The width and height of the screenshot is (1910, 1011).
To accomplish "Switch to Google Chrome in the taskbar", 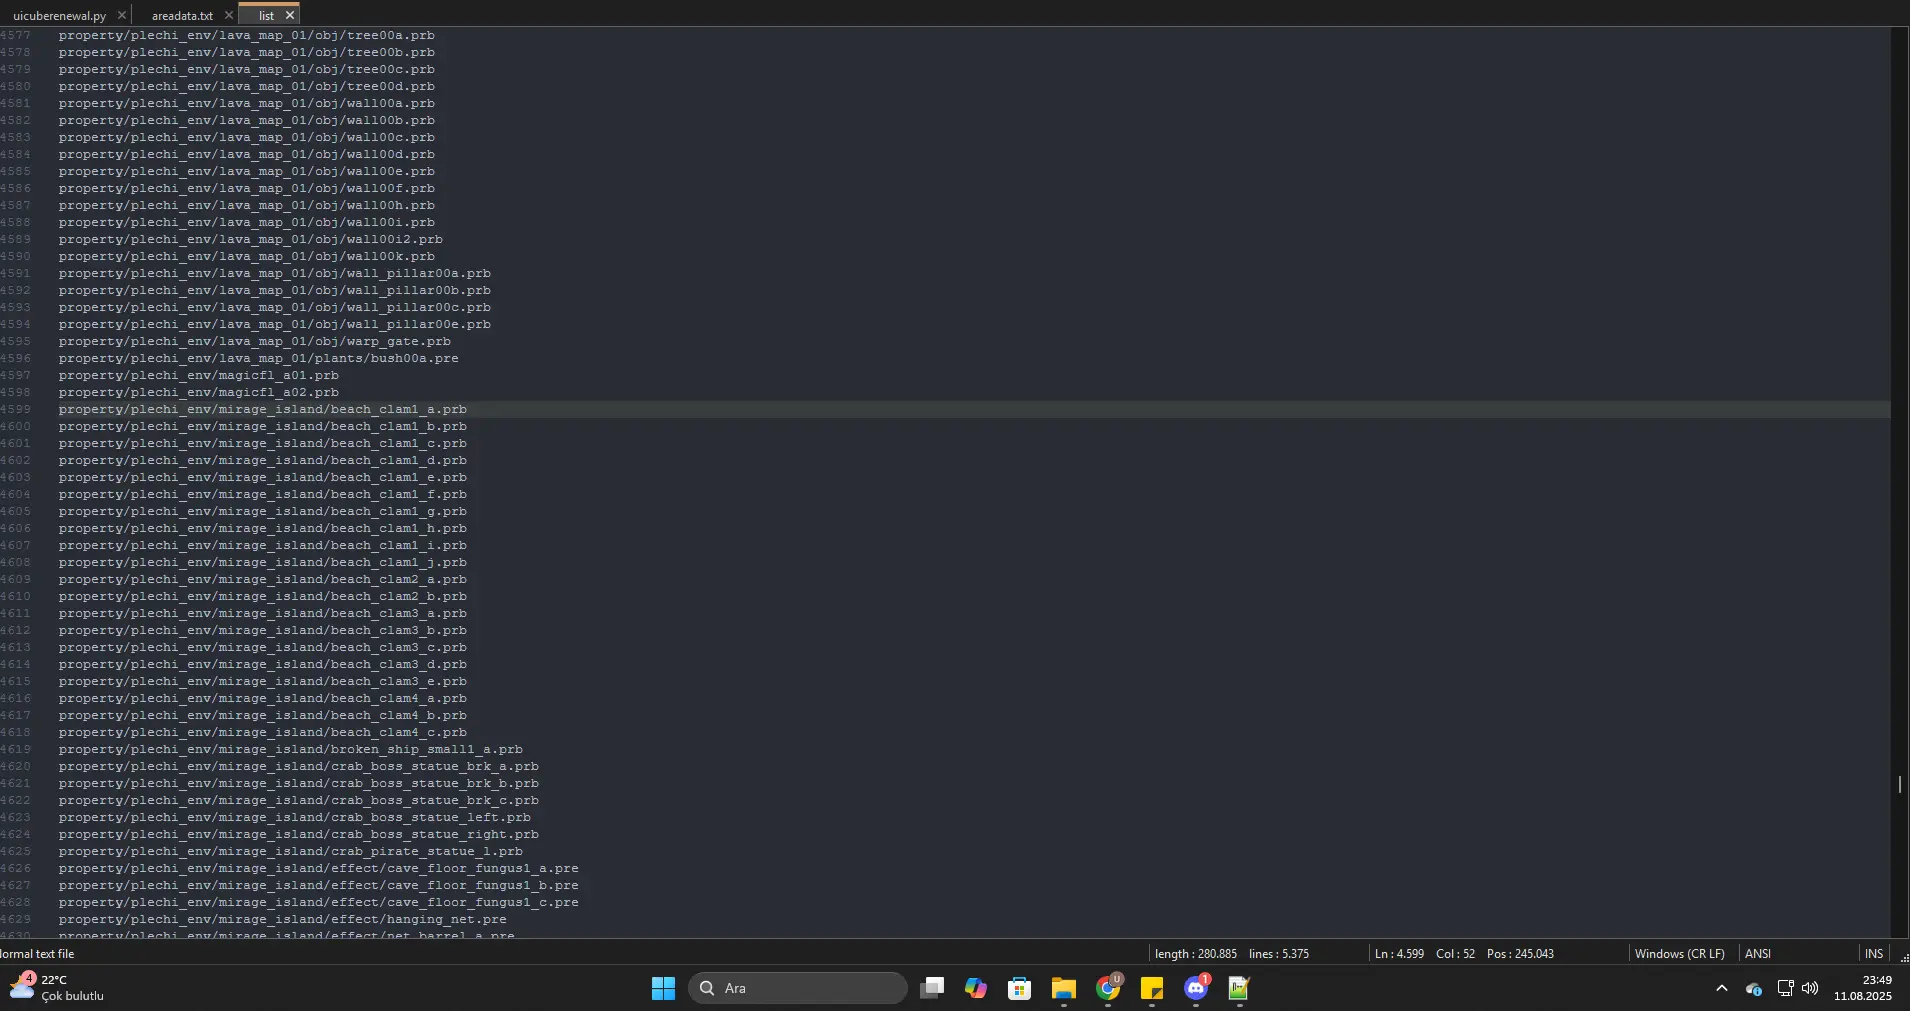I will 1108,988.
